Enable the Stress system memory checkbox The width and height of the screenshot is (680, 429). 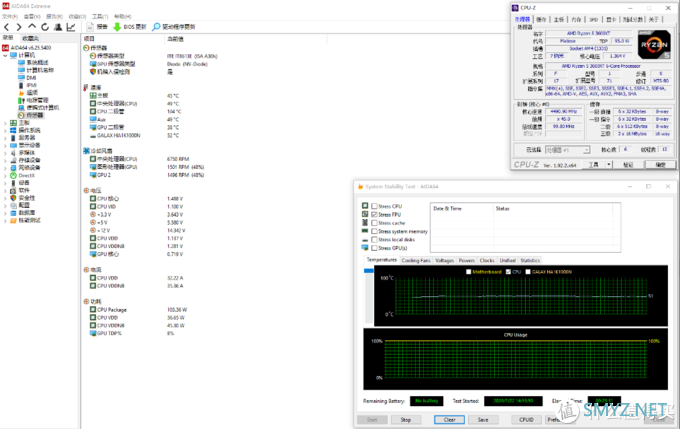[x=374, y=232]
